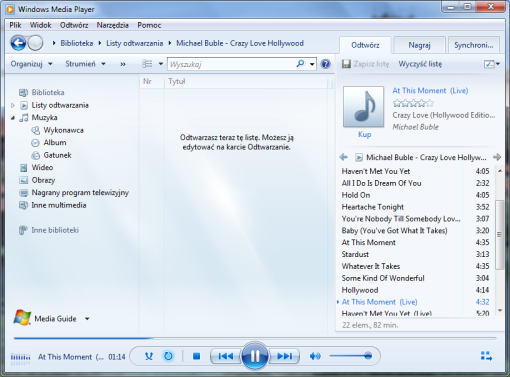This screenshot has width=510, height=377.
Task: Switch to the Nagraj tab
Action: (419, 45)
